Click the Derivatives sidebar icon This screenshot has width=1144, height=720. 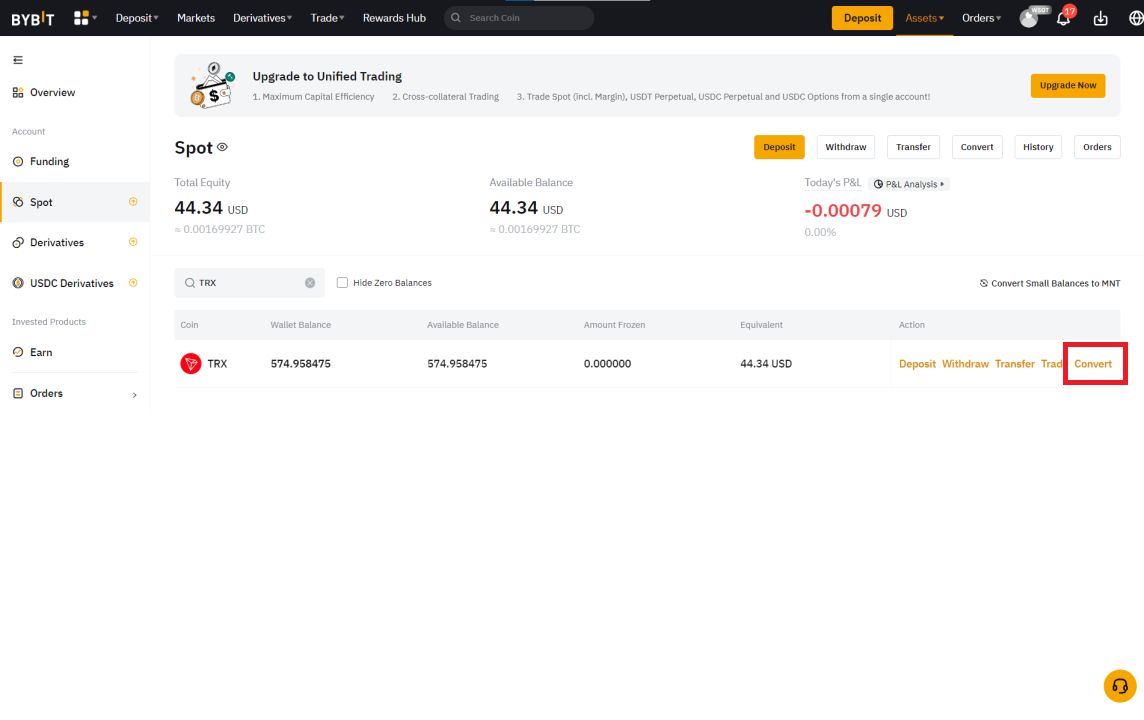pyautogui.click(x=18, y=242)
